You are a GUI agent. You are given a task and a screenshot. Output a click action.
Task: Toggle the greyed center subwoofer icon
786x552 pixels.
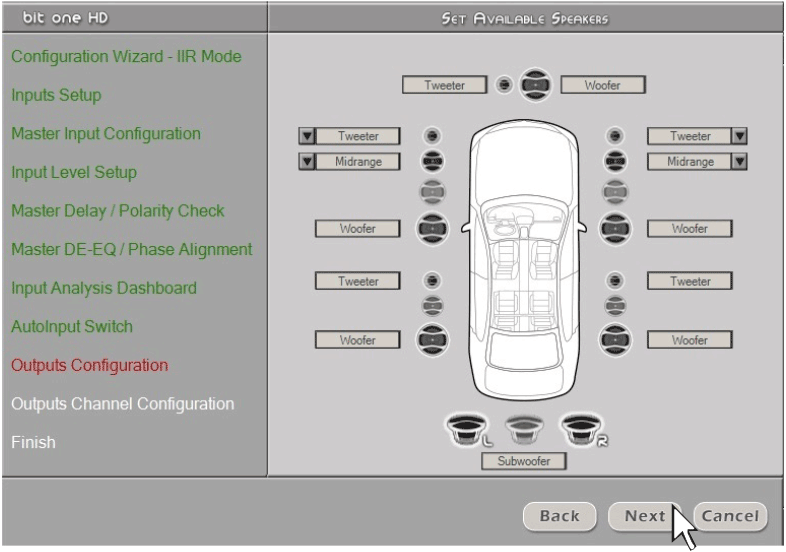(524, 430)
